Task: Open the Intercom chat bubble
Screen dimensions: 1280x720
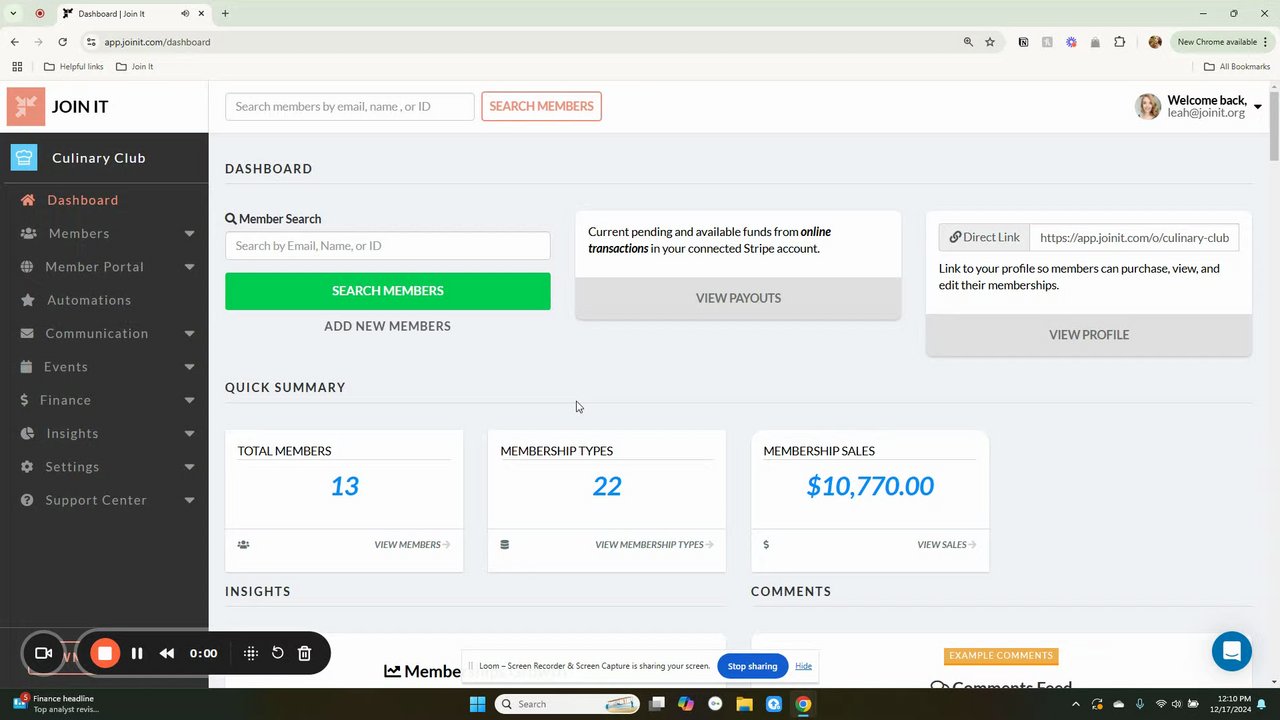Action: click(x=1231, y=651)
